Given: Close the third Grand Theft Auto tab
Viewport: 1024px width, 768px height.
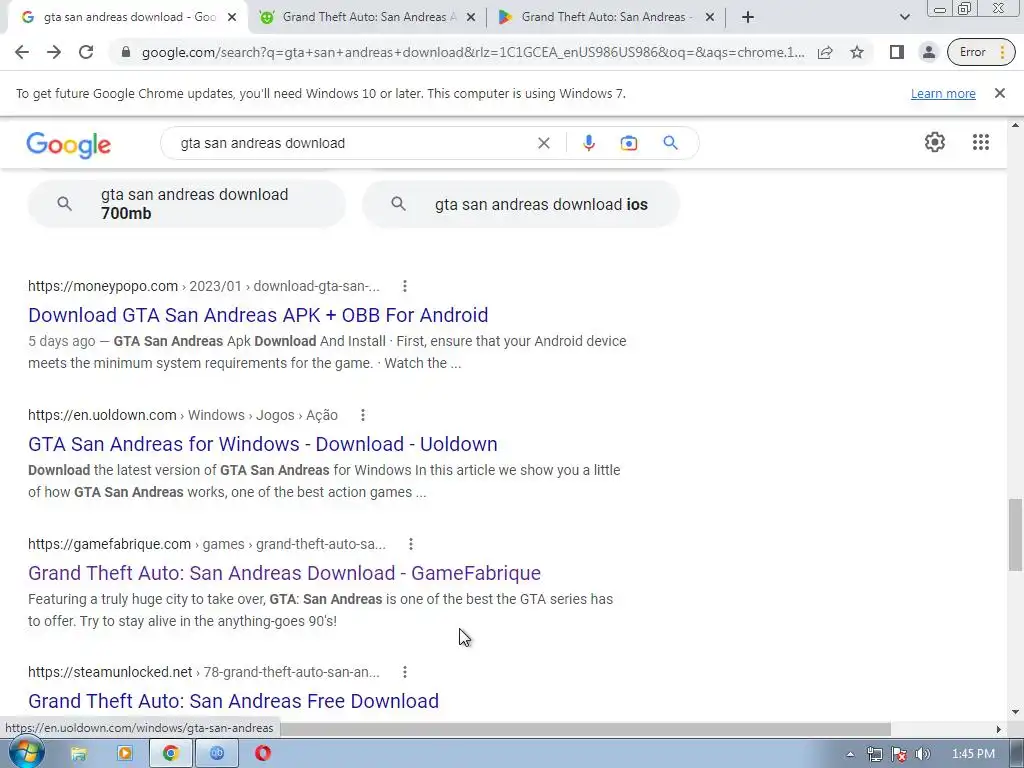Looking at the screenshot, I should (710, 18).
